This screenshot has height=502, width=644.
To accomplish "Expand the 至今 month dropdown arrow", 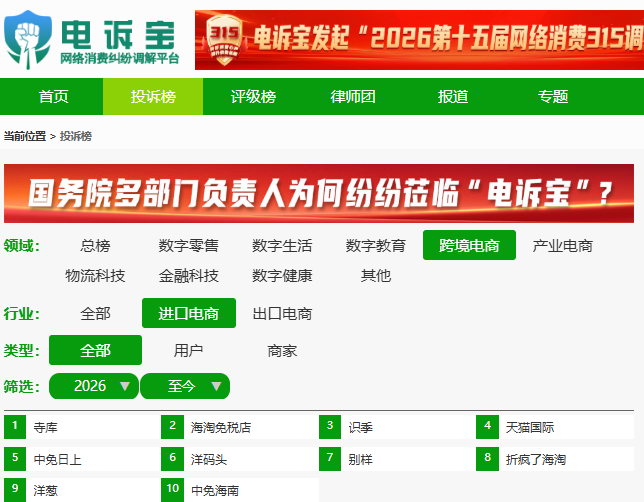I will tap(216, 386).
